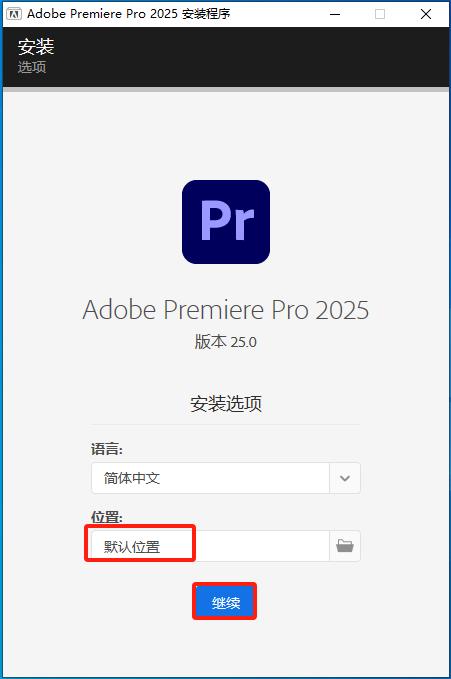Click the empty area right of 默认位置 text

262,546
